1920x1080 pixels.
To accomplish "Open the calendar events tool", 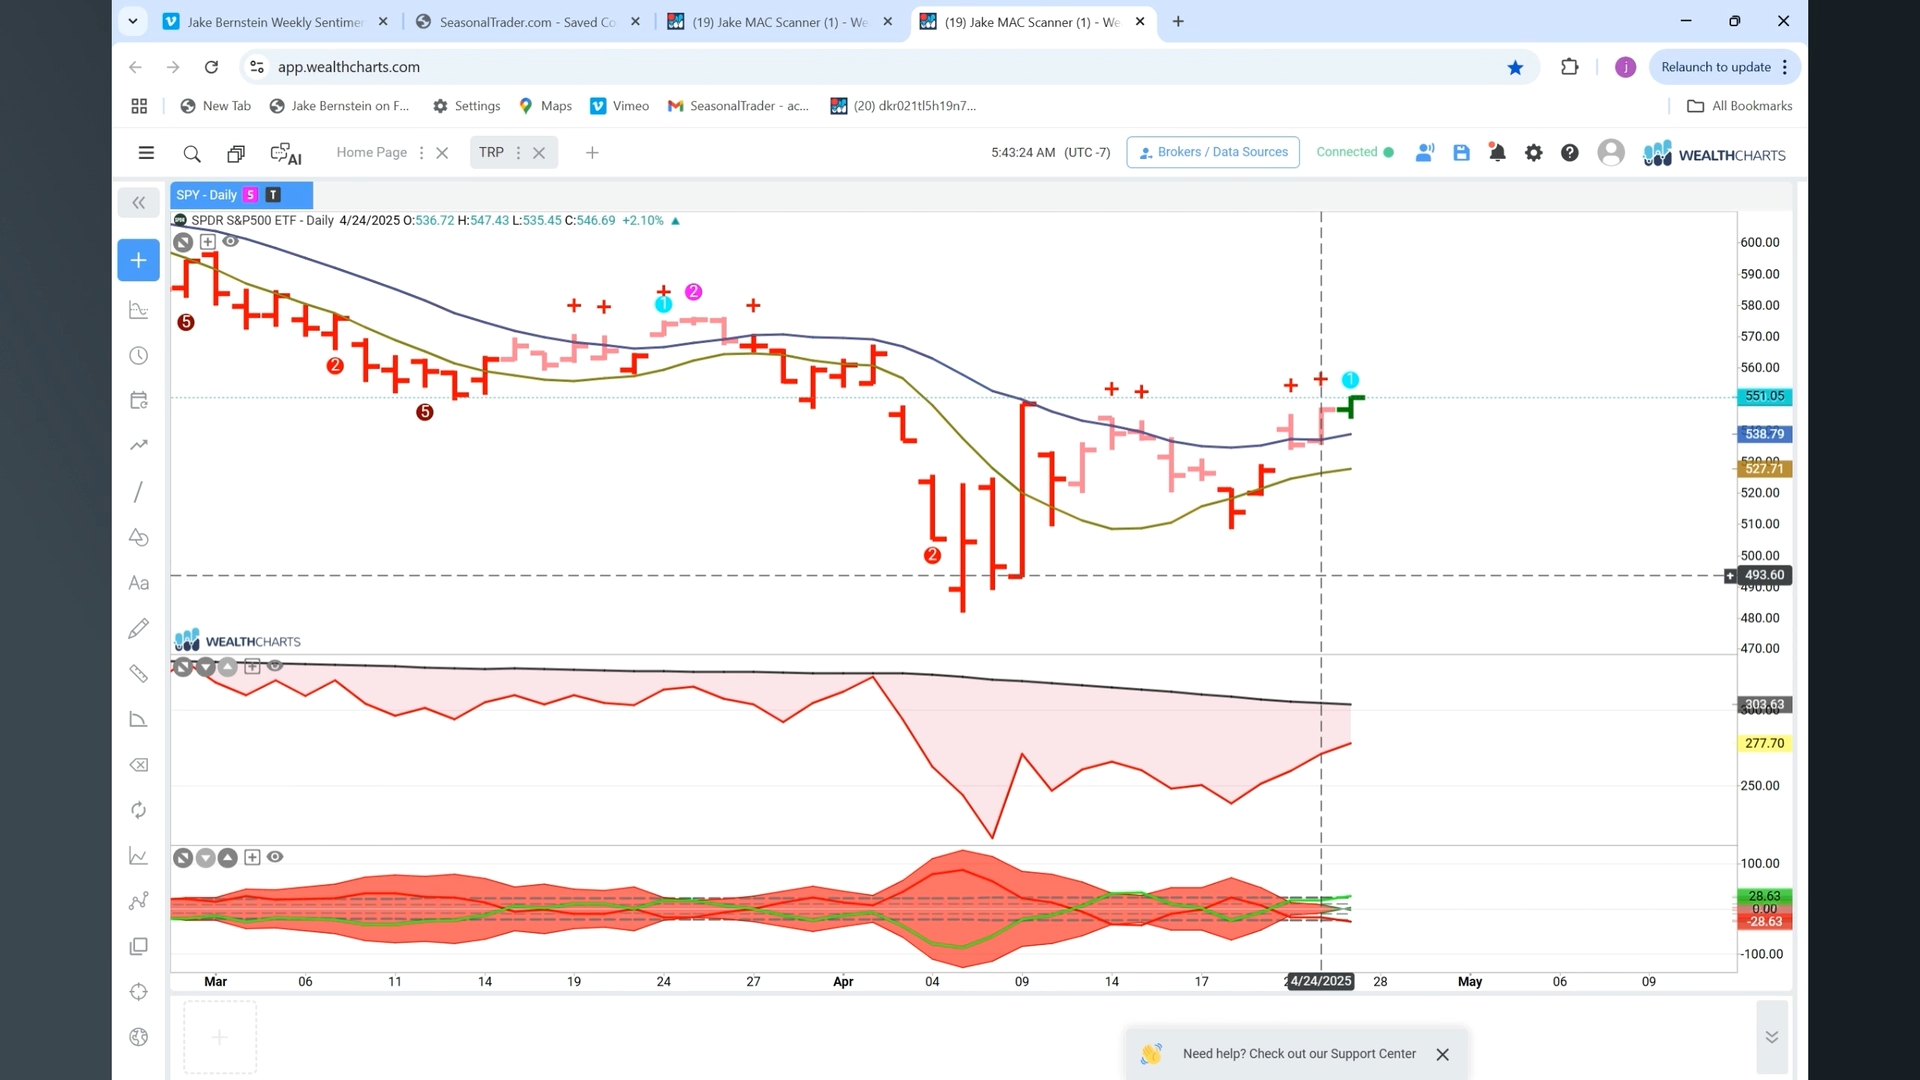I will (x=139, y=400).
